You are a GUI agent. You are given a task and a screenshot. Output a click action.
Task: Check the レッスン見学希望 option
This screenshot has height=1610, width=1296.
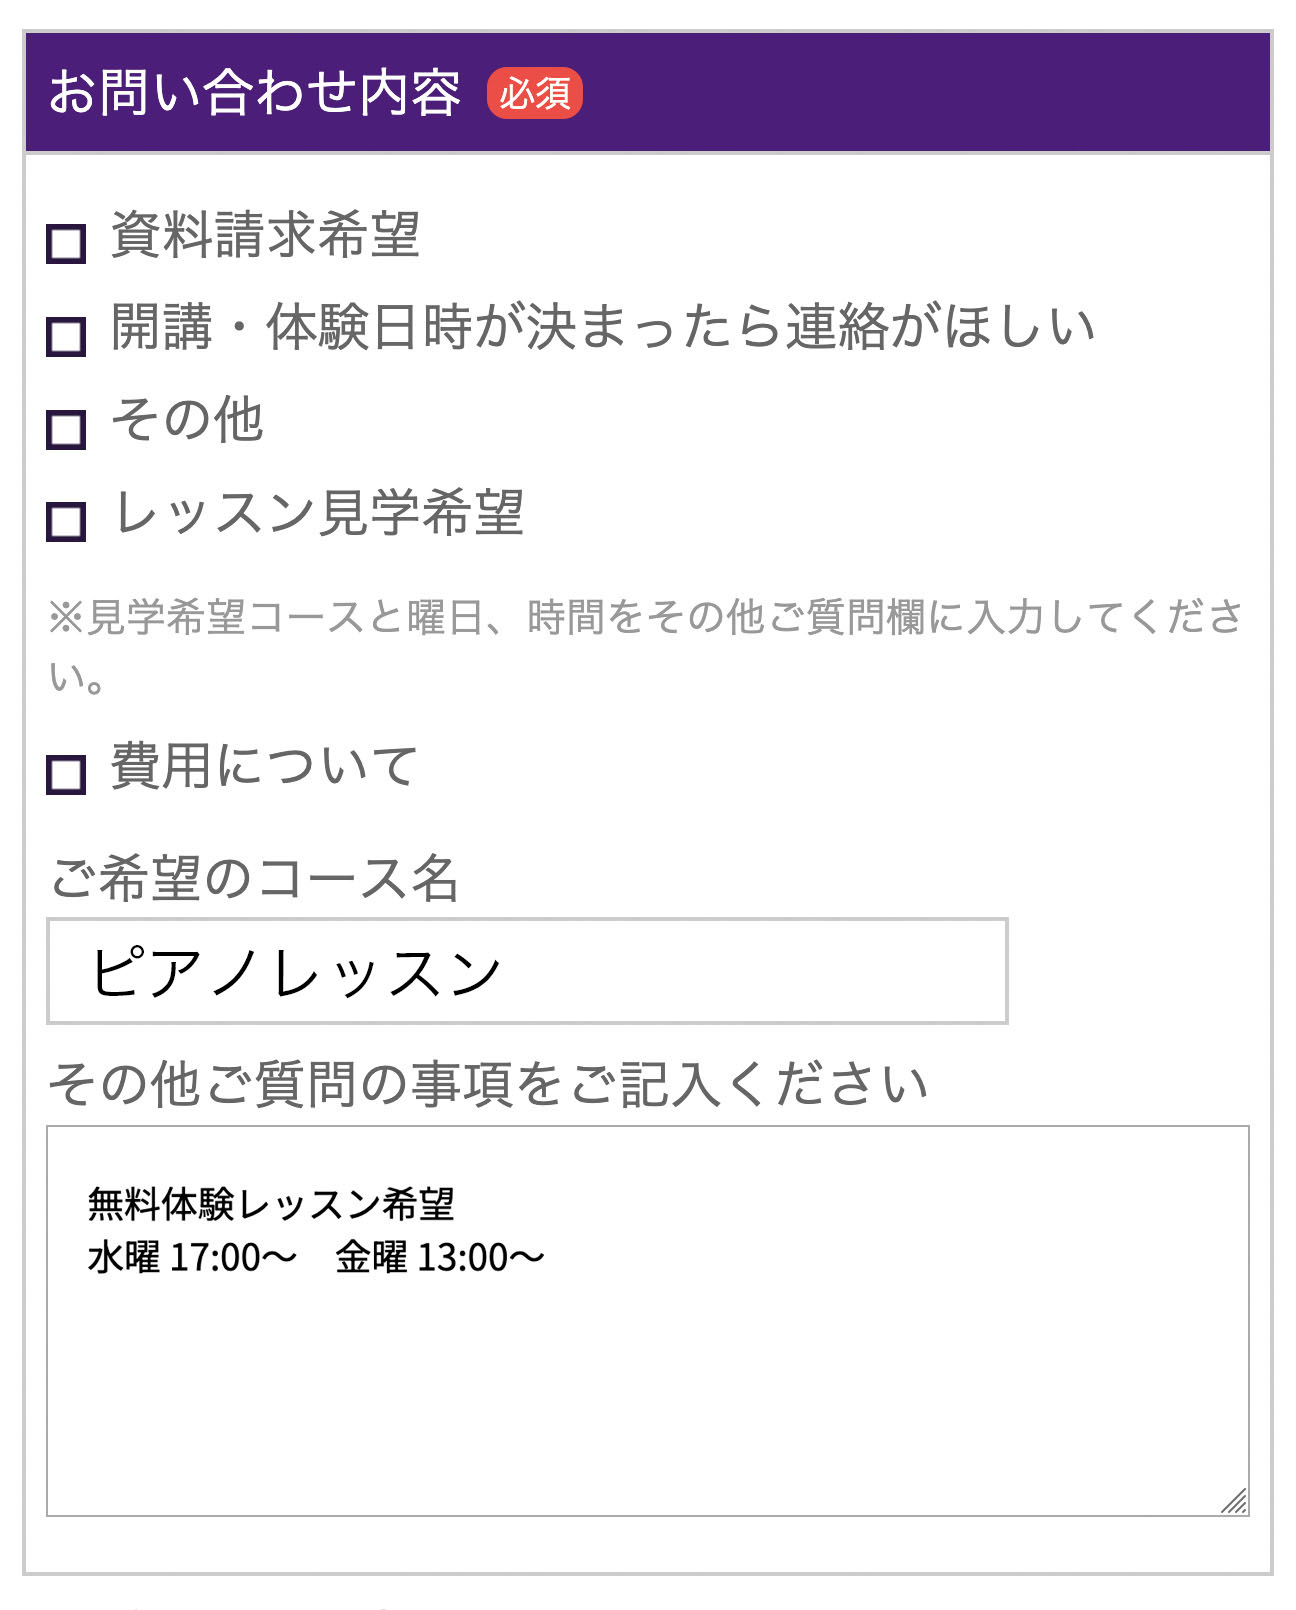click(66, 520)
